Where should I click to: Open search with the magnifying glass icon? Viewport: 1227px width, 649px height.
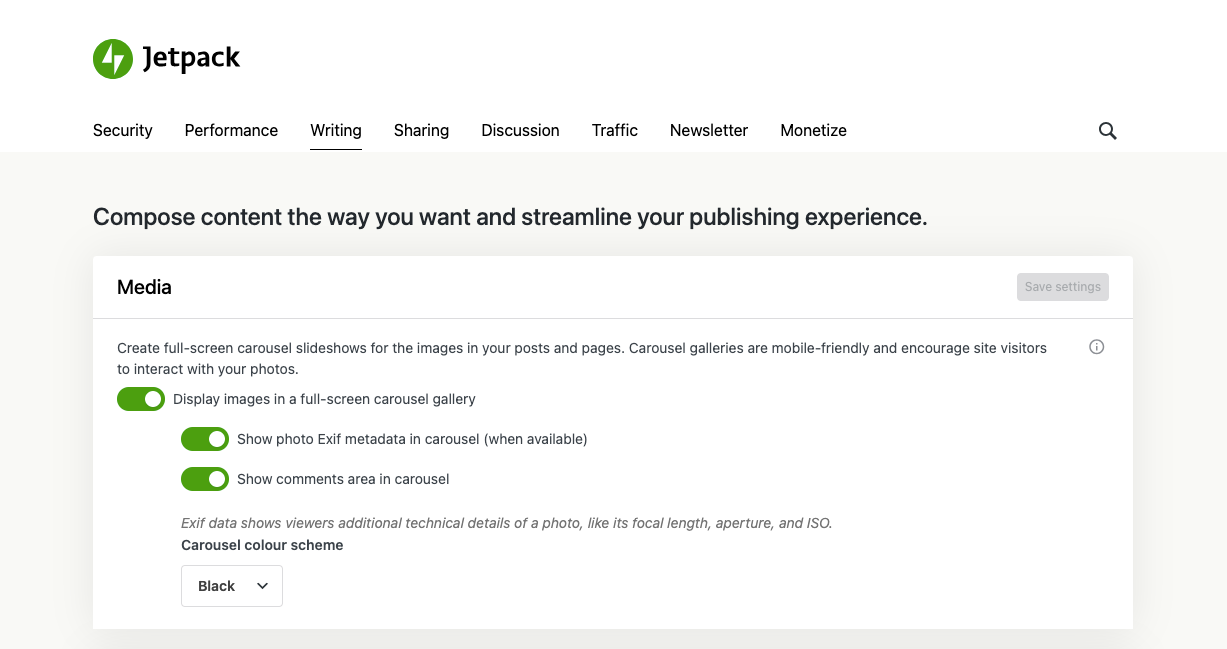point(1107,131)
